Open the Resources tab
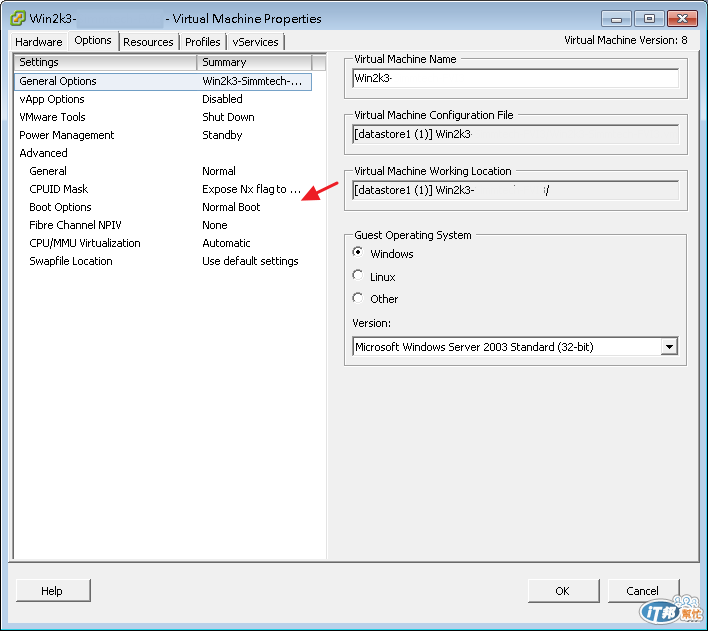 148,42
